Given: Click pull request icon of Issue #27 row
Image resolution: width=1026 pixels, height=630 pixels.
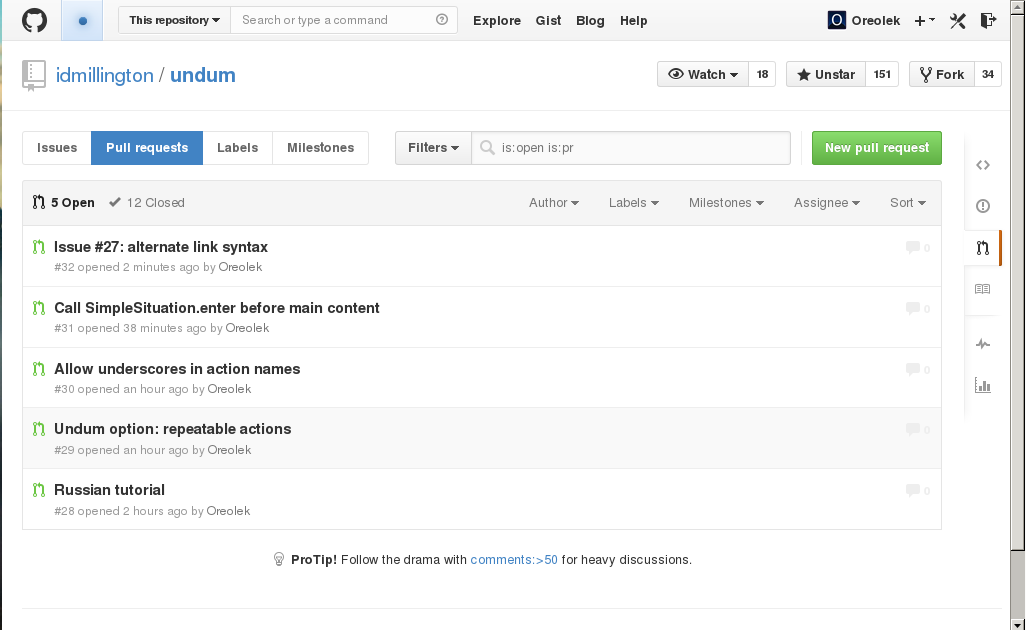Looking at the screenshot, I should pos(39,247).
